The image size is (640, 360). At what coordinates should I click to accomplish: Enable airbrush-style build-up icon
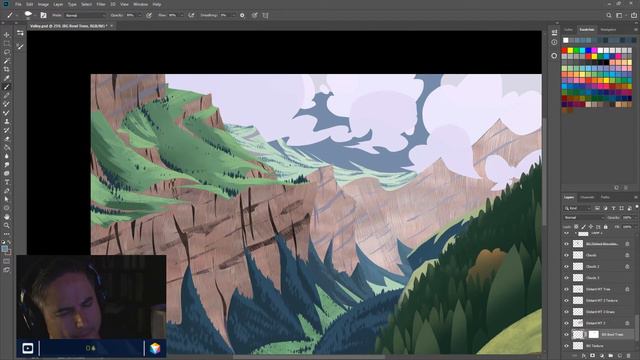click(191, 15)
